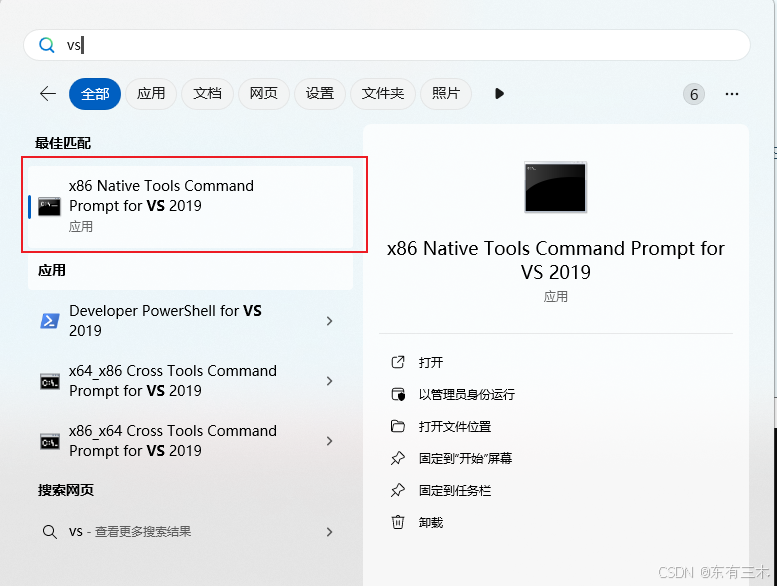This screenshot has height=586, width=777.
Task: Choose 固定到任务栏
Action: (454, 491)
